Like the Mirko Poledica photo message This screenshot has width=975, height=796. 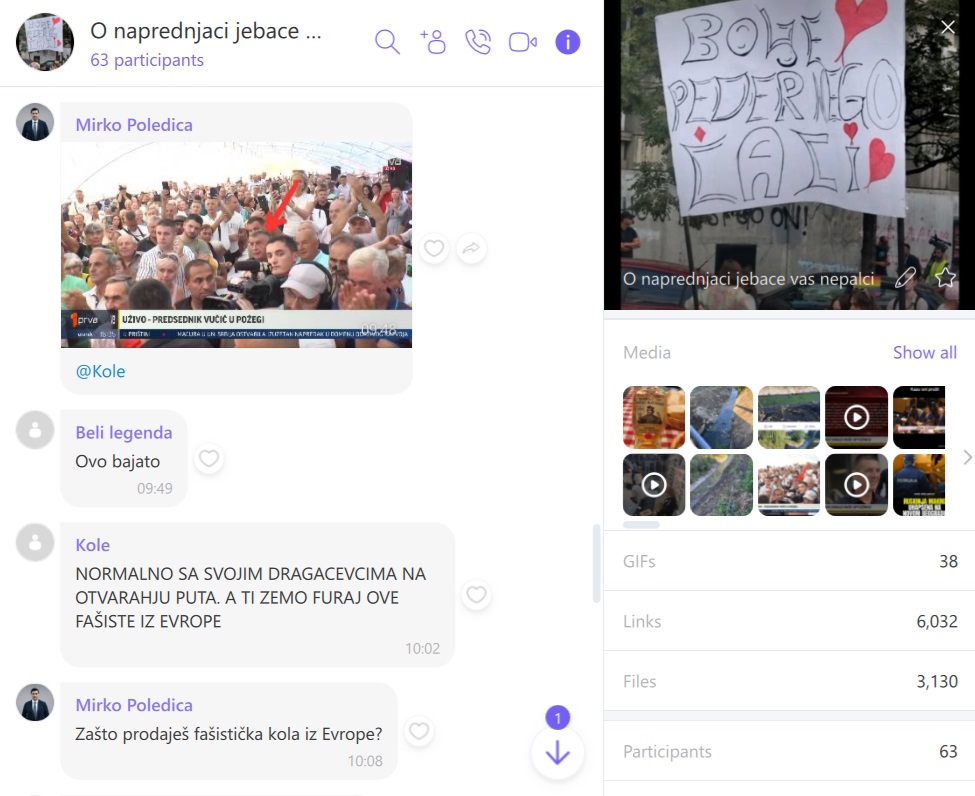tap(433, 249)
